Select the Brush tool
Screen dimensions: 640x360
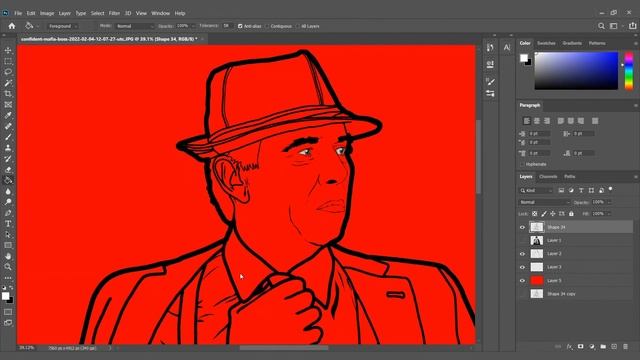pyautogui.click(x=8, y=137)
